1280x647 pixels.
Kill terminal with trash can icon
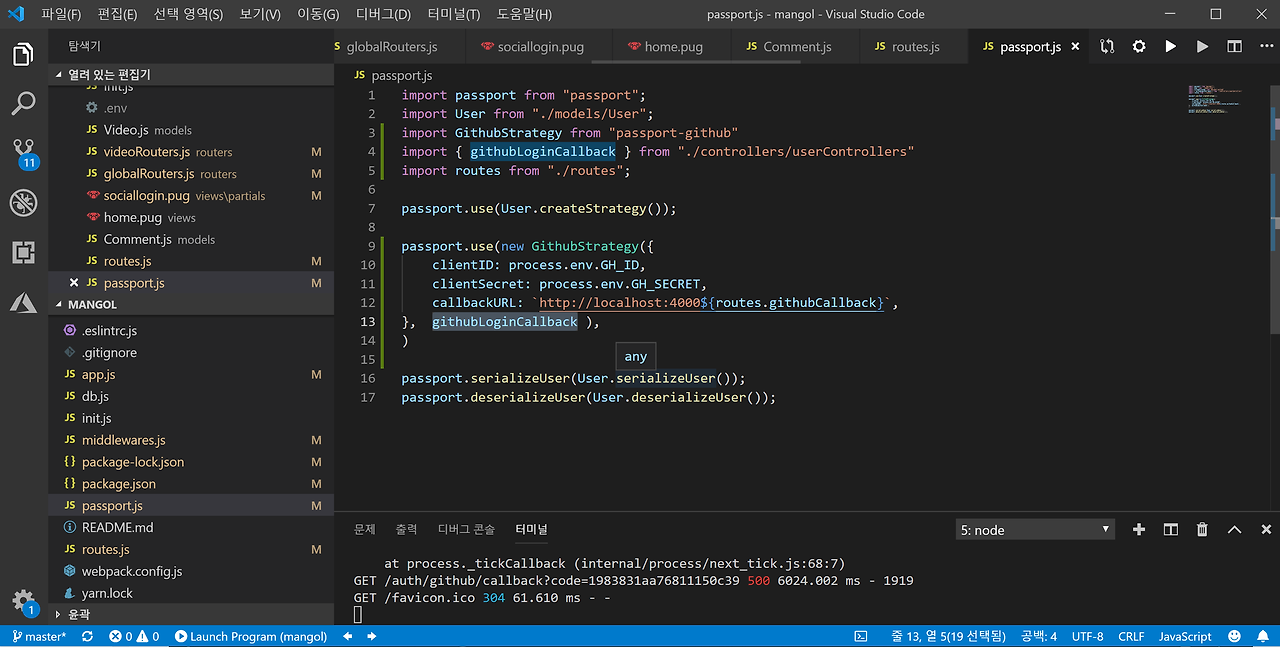[x=1202, y=530]
